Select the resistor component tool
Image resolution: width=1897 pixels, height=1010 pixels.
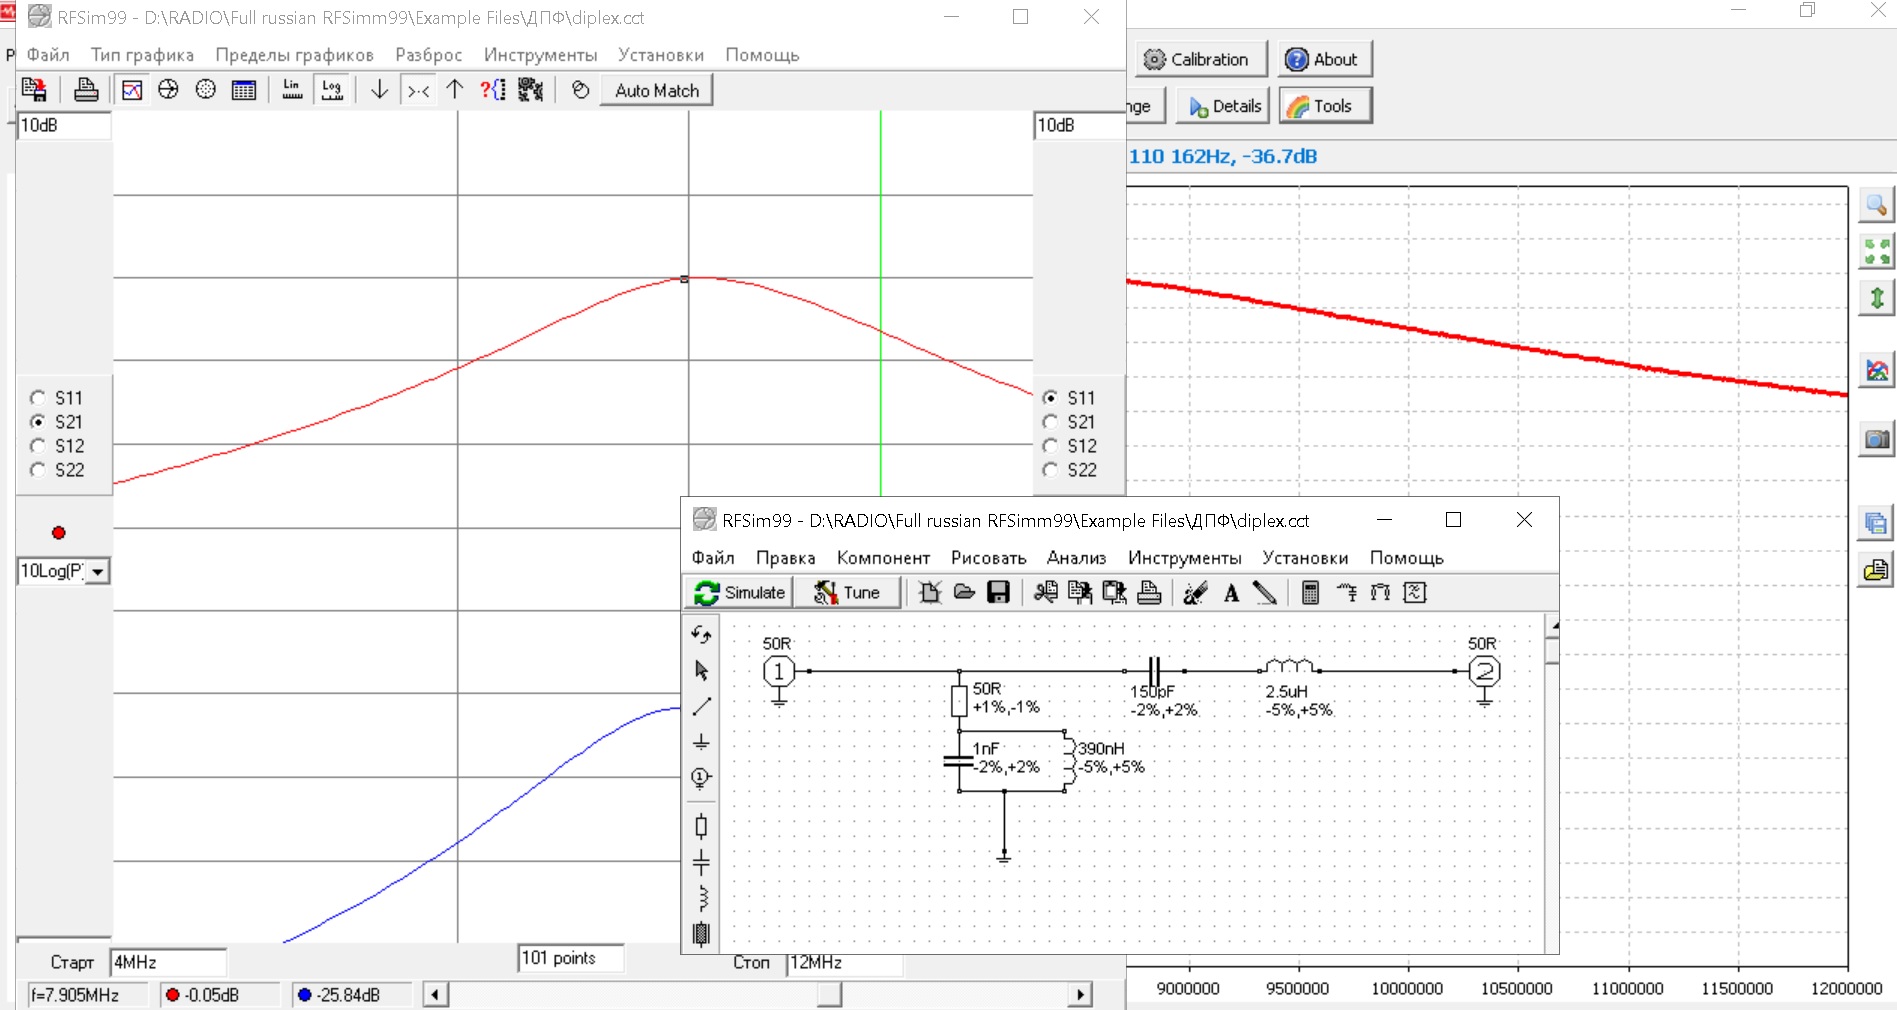(701, 826)
